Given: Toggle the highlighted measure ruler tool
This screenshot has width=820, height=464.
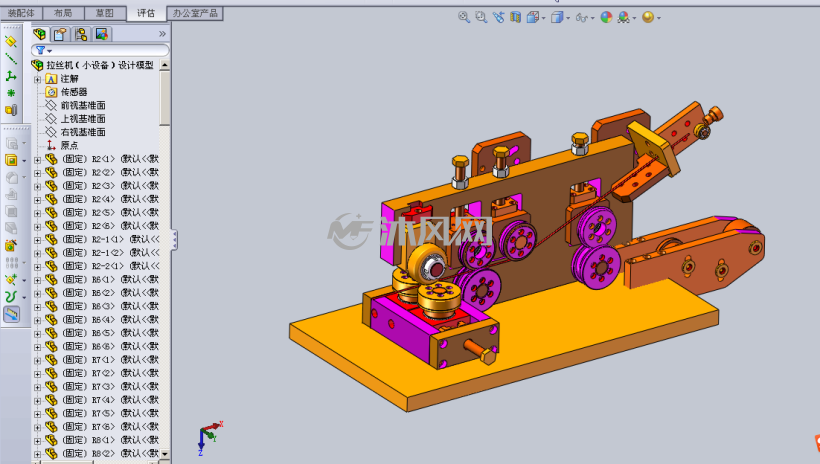Looking at the screenshot, I should tap(12, 314).
